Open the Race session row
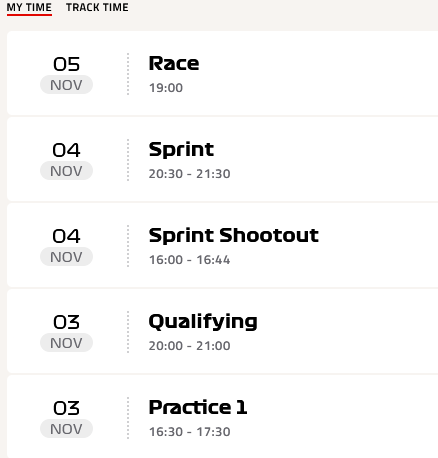This screenshot has width=438, height=458. 222,73
